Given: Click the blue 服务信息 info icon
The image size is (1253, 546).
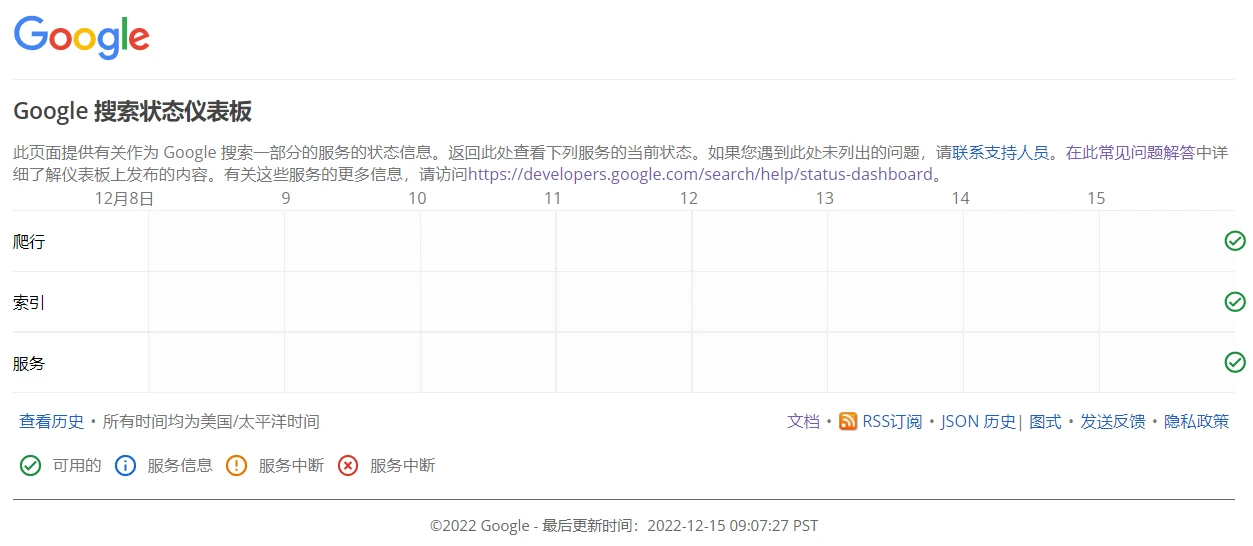Looking at the screenshot, I should point(125,466).
